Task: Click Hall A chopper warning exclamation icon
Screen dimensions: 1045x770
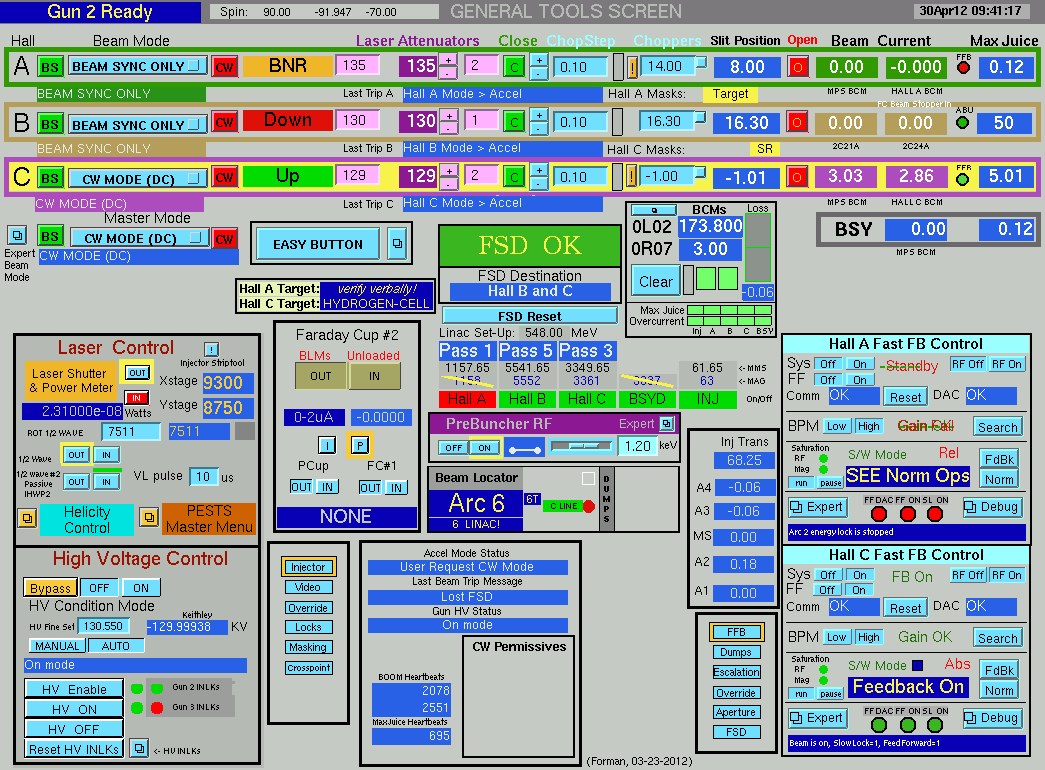Action: [632, 67]
